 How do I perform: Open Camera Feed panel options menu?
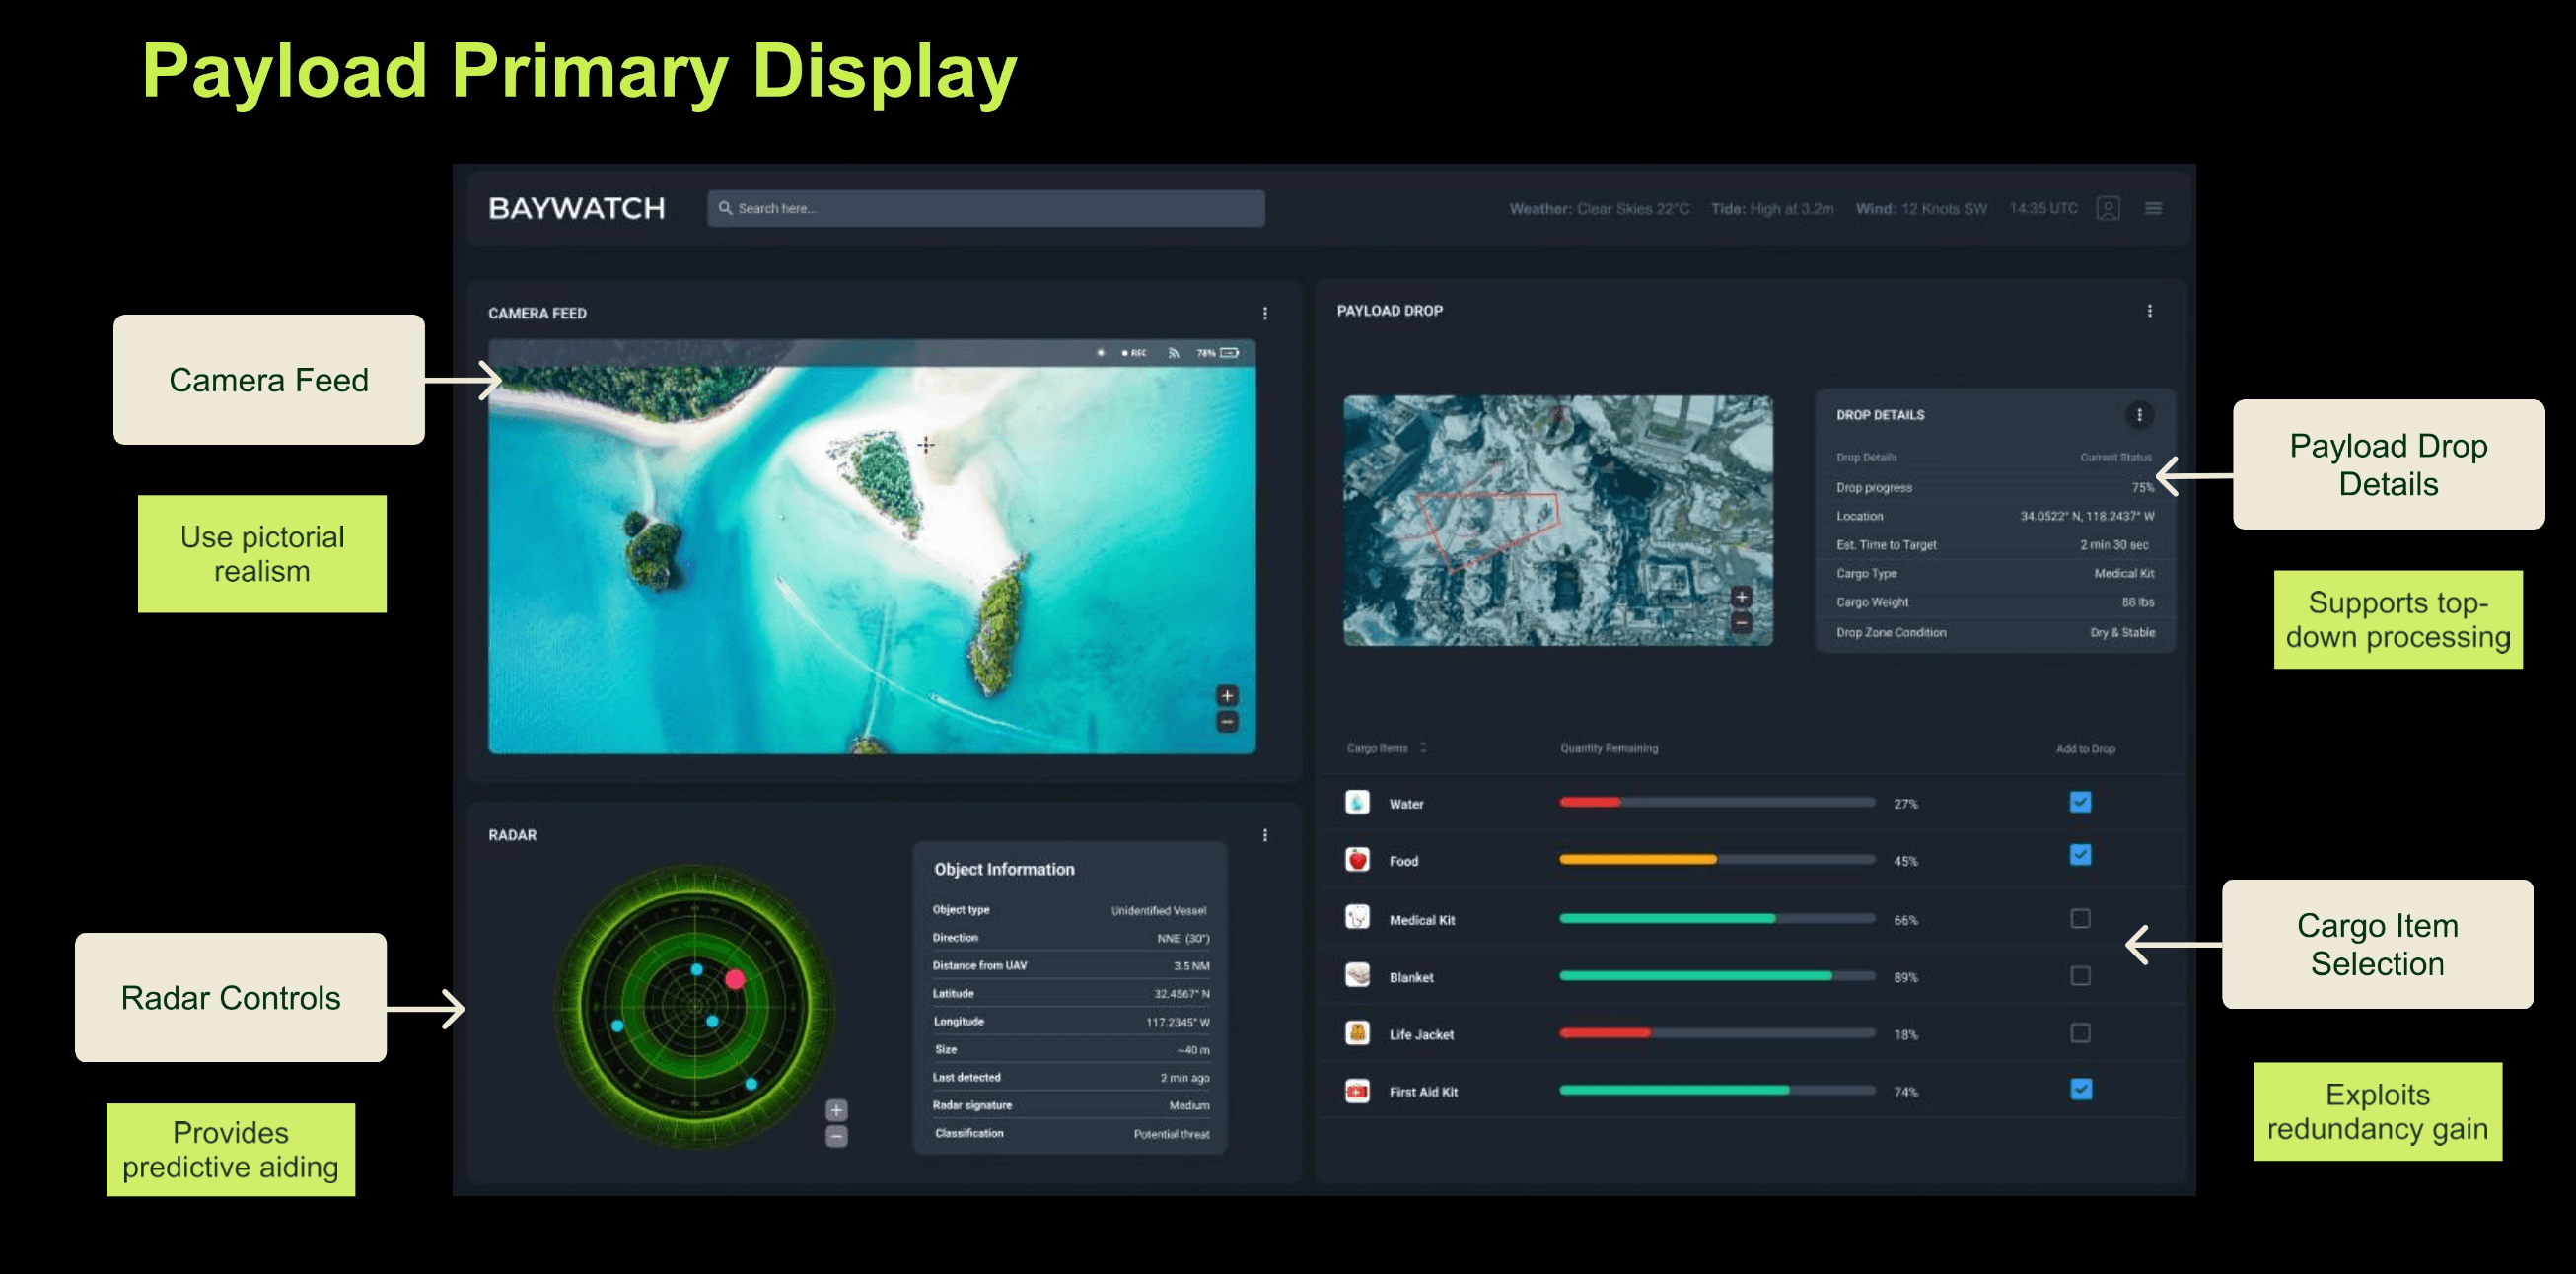pyautogui.click(x=1265, y=313)
